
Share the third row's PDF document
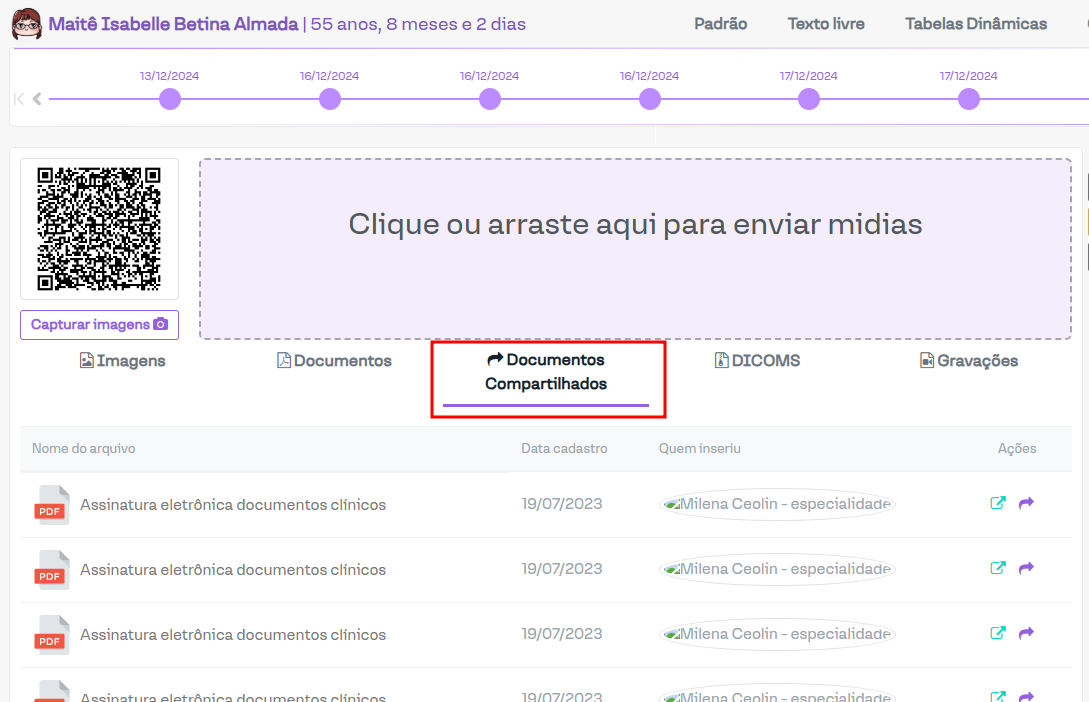pos(1026,633)
